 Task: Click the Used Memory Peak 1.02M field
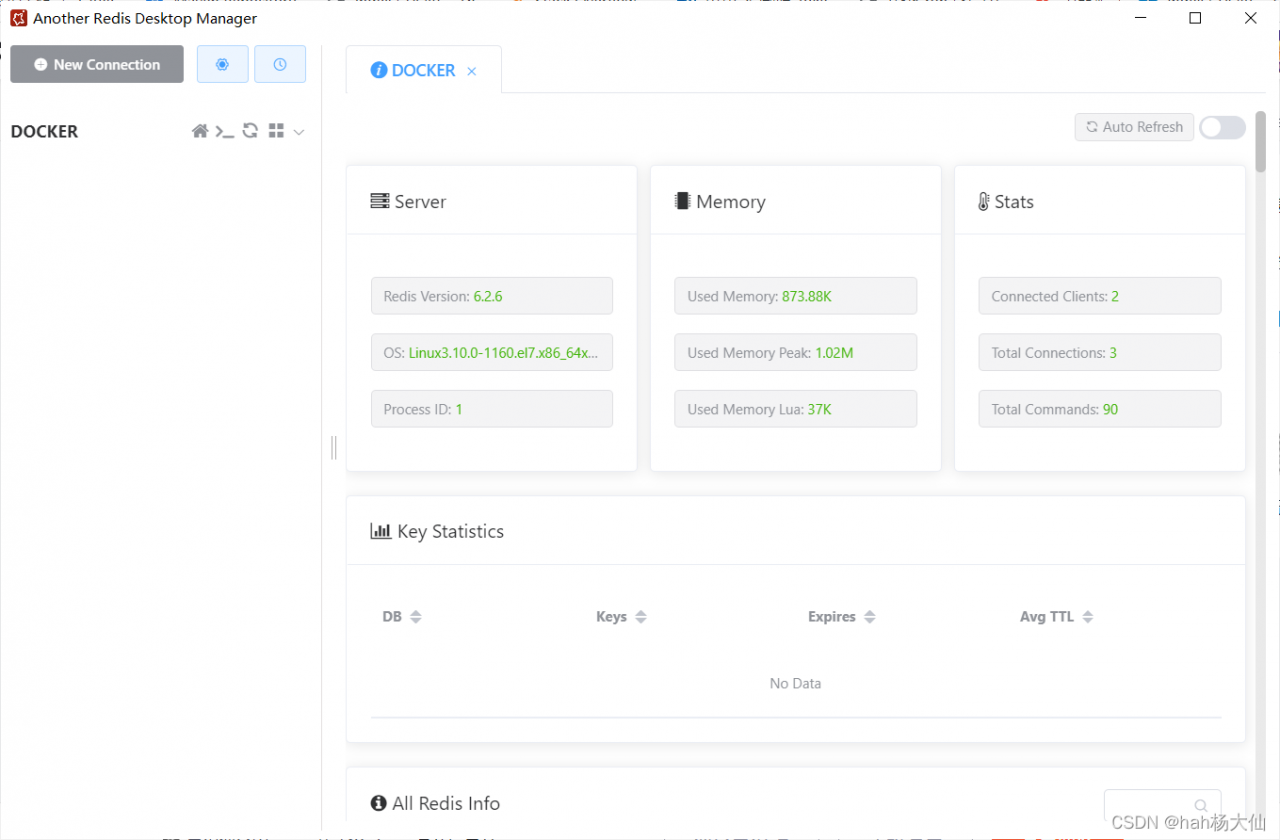796,352
